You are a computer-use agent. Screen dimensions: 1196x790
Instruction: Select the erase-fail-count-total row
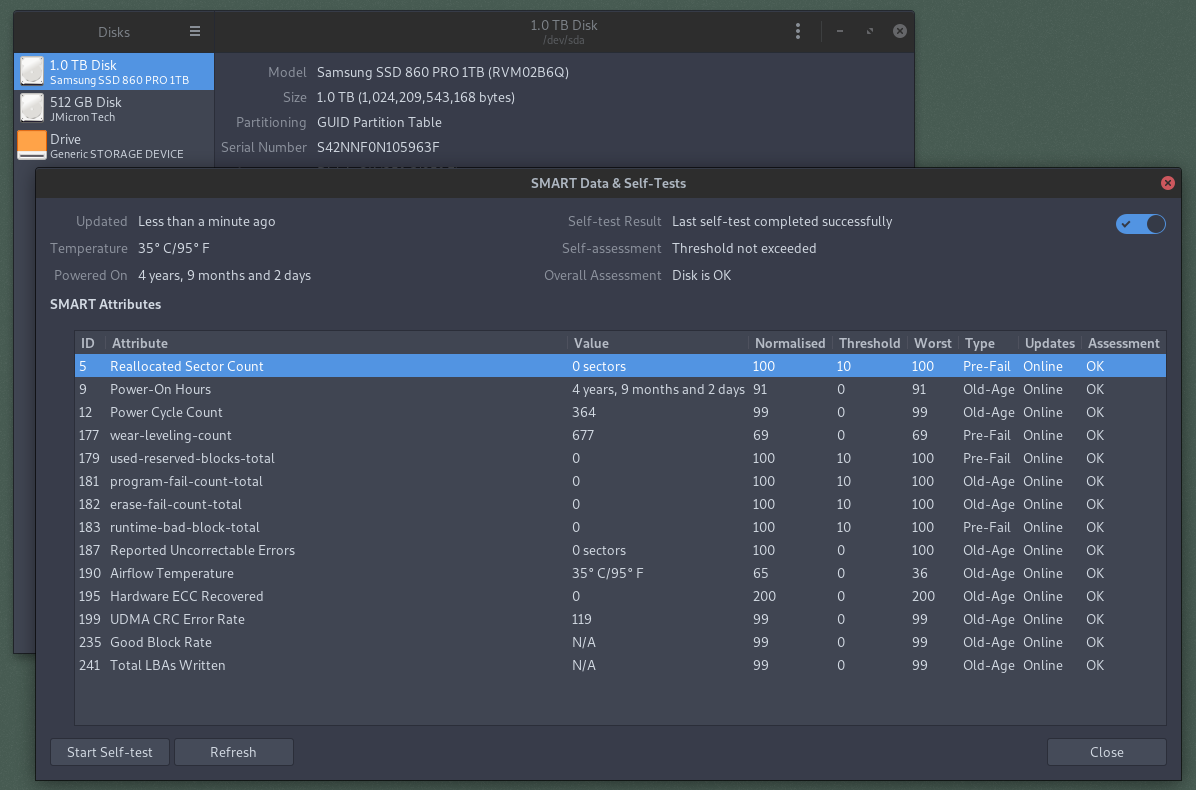pos(620,504)
